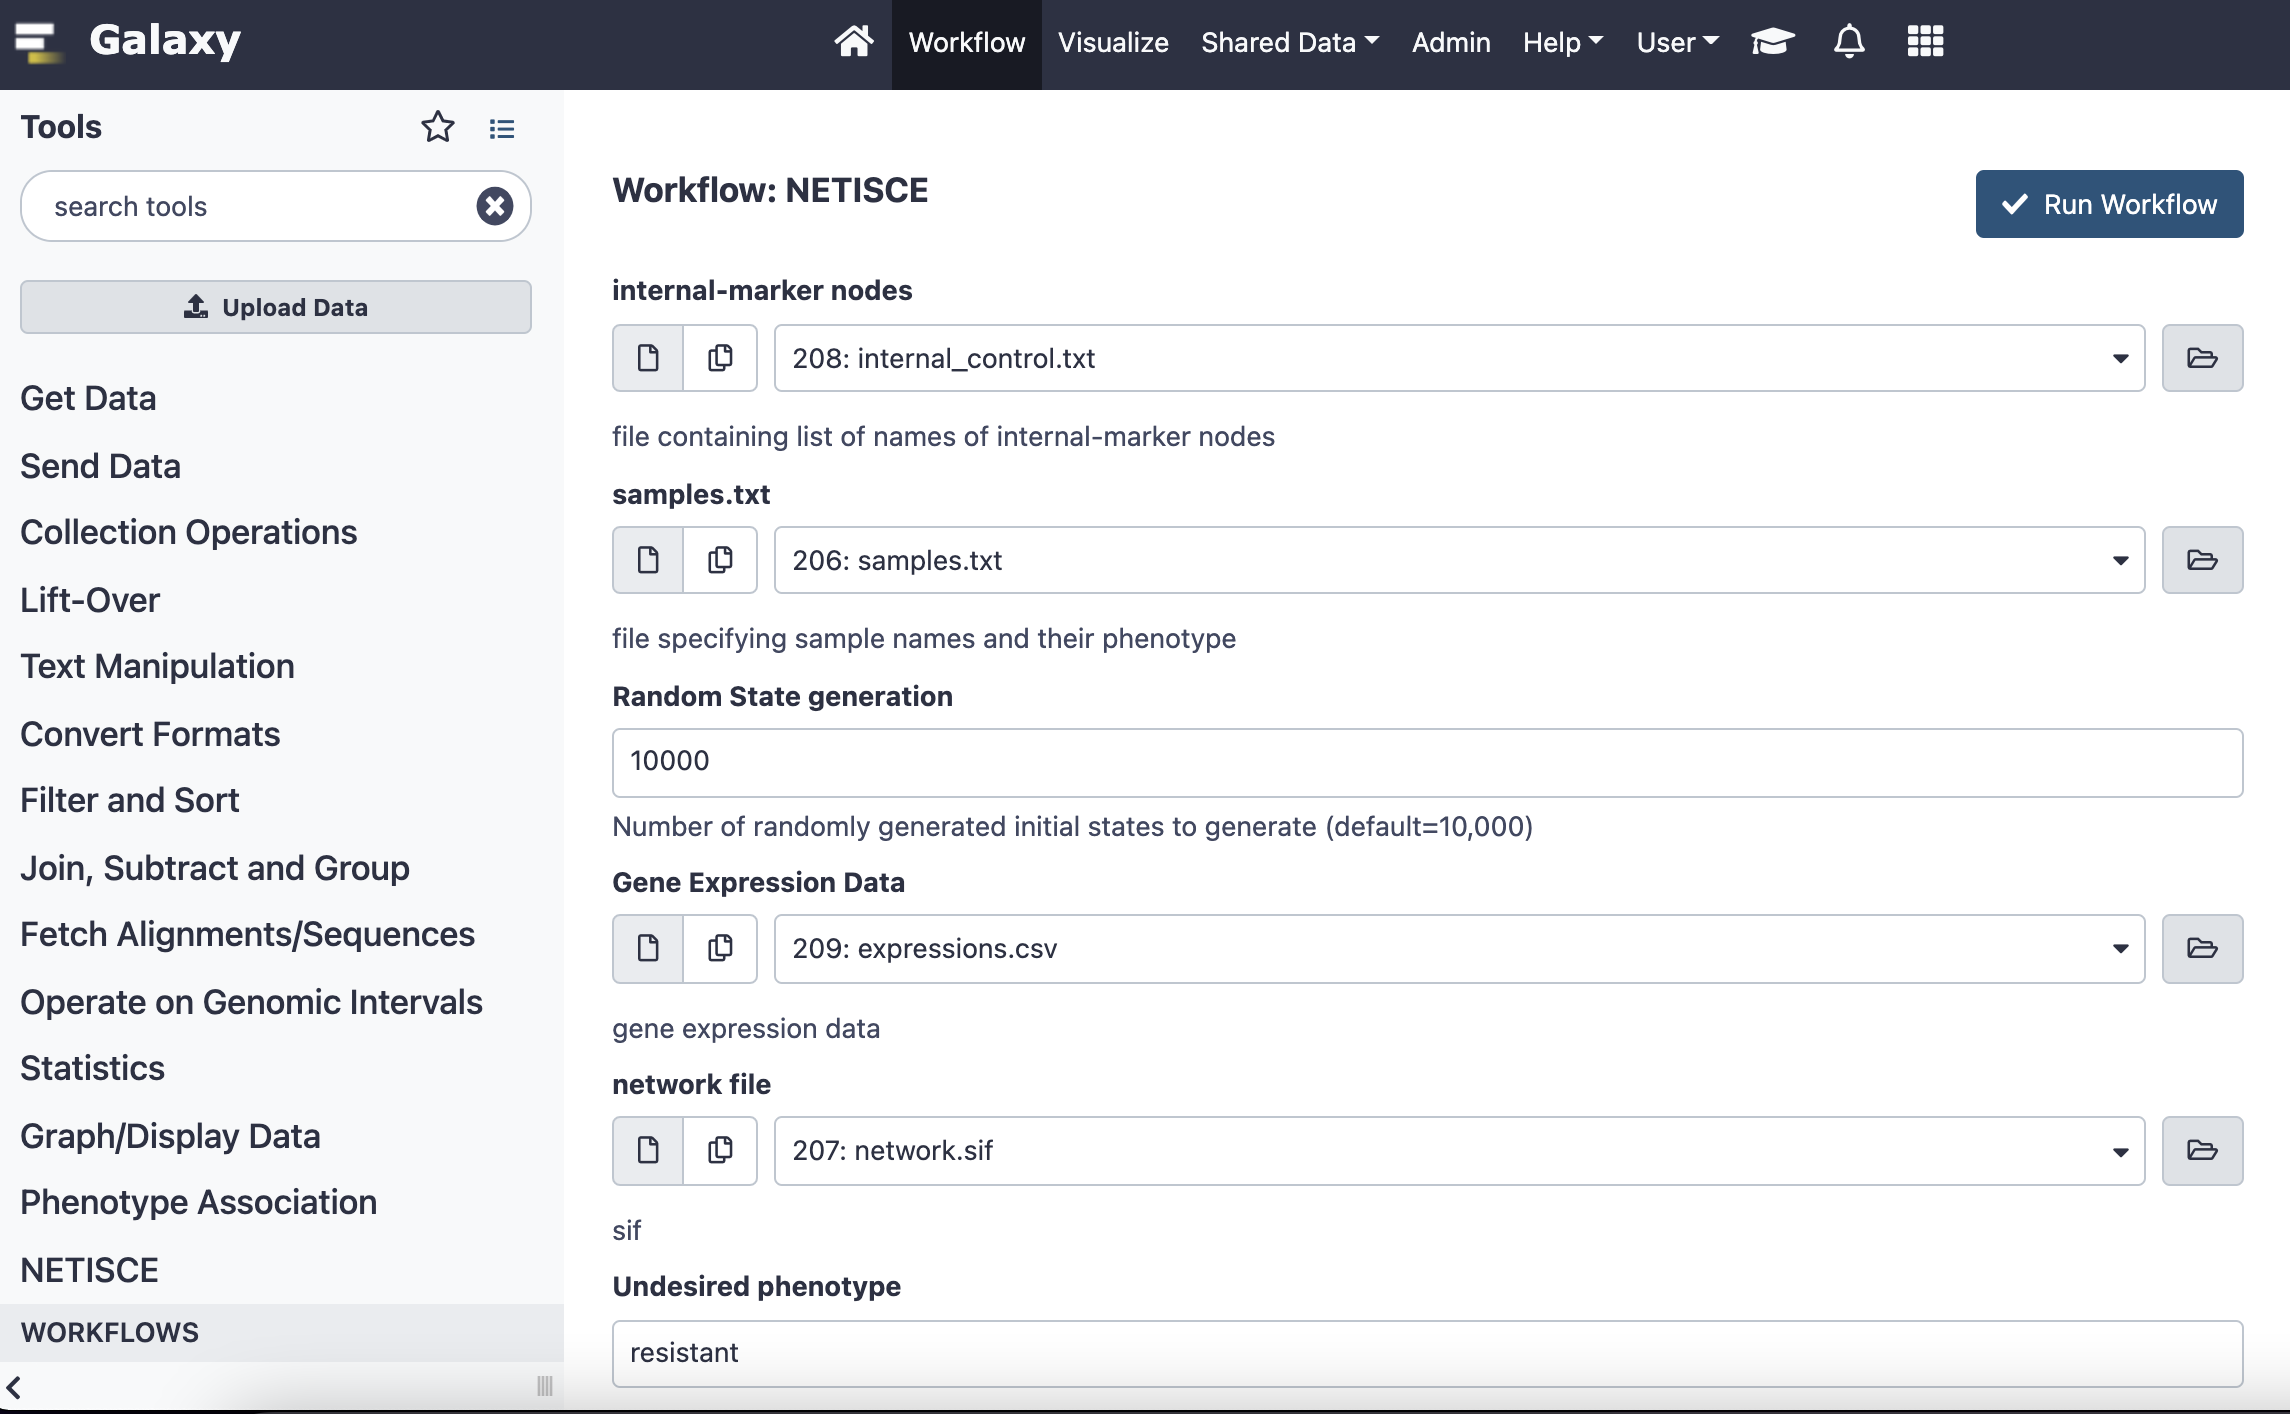Open Graph/Display Data section

point(170,1136)
